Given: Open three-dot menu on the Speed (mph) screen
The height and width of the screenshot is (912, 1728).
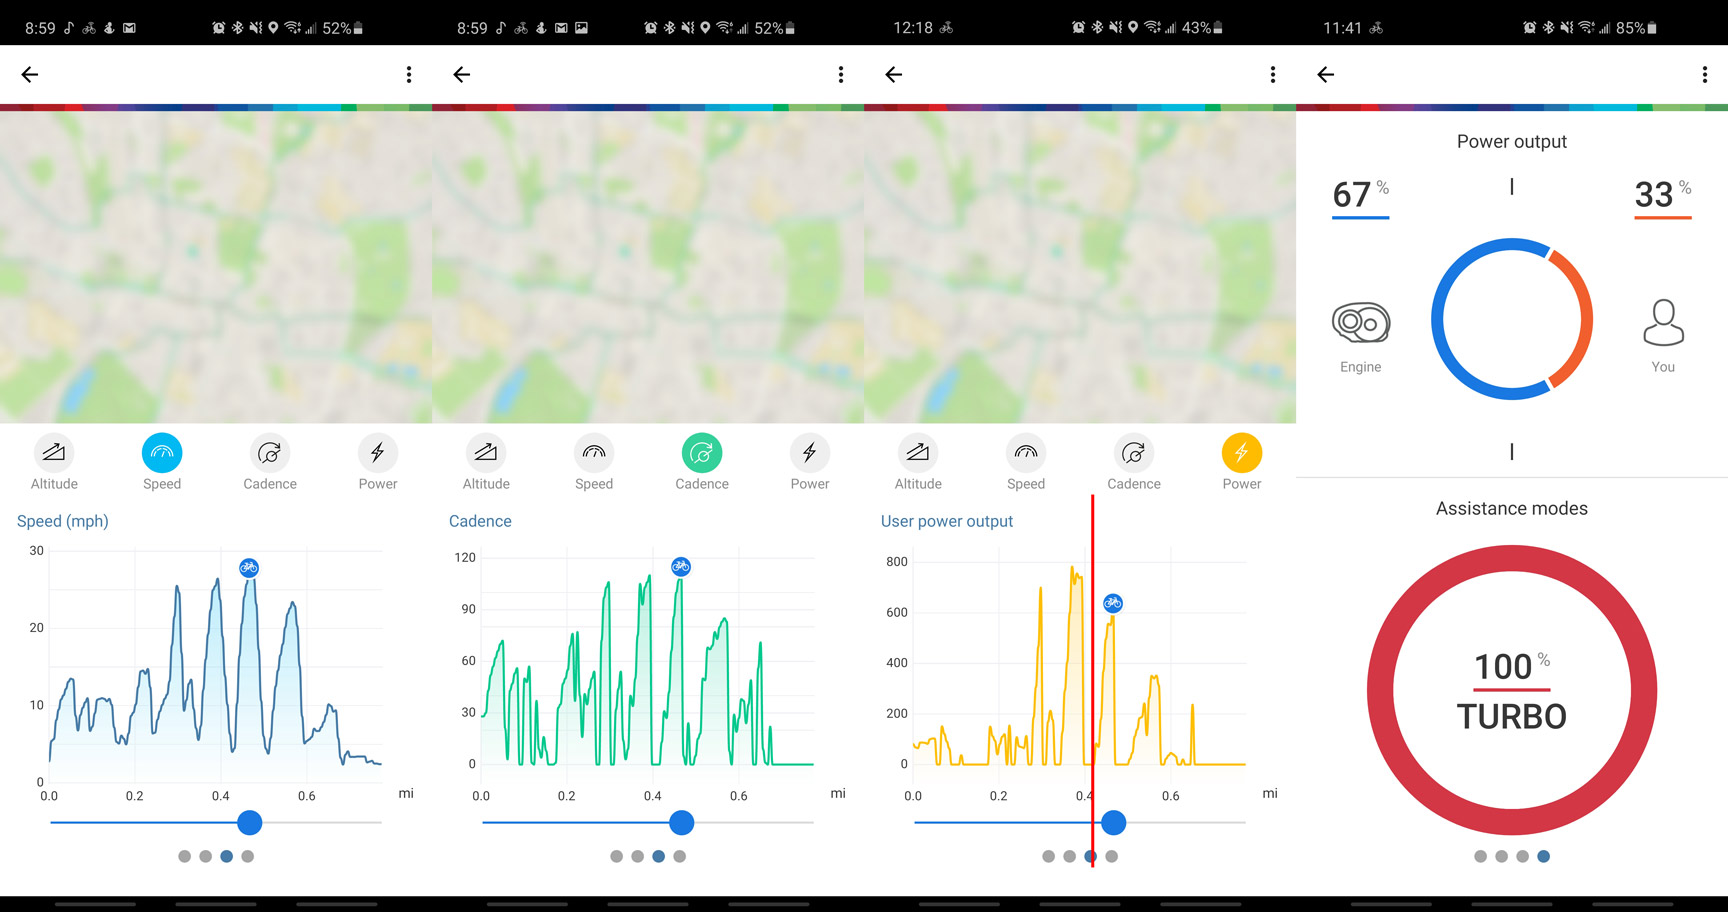Looking at the screenshot, I should click(408, 74).
